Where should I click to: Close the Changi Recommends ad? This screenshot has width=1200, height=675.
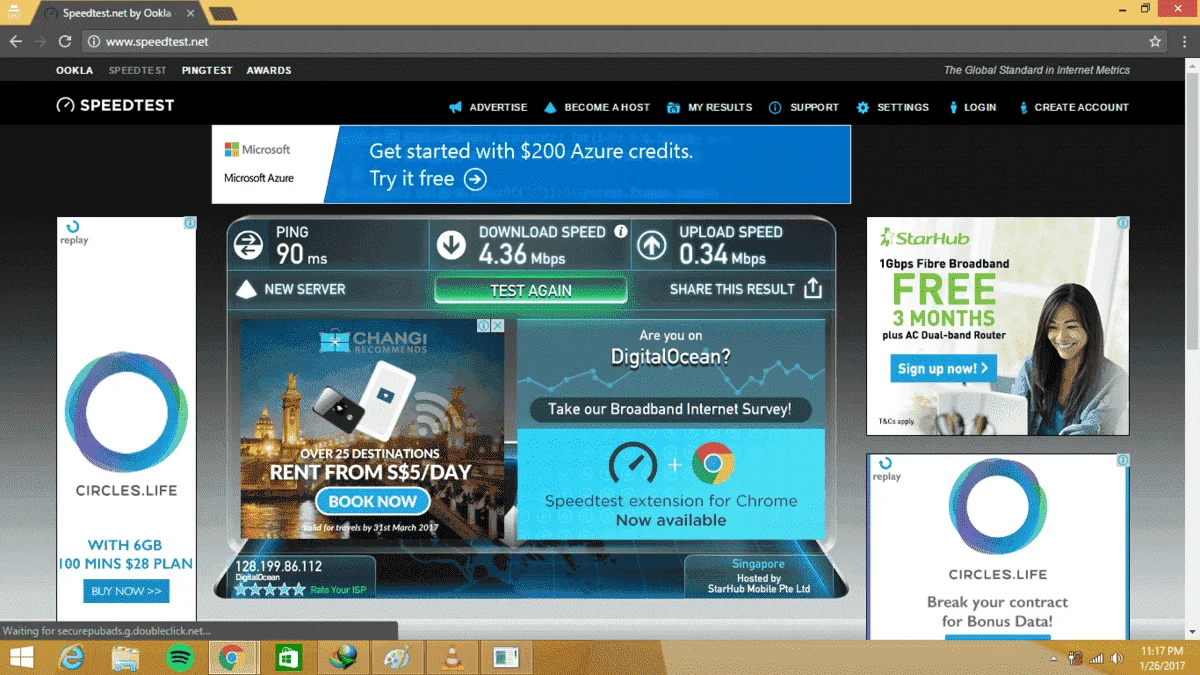(498, 326)
